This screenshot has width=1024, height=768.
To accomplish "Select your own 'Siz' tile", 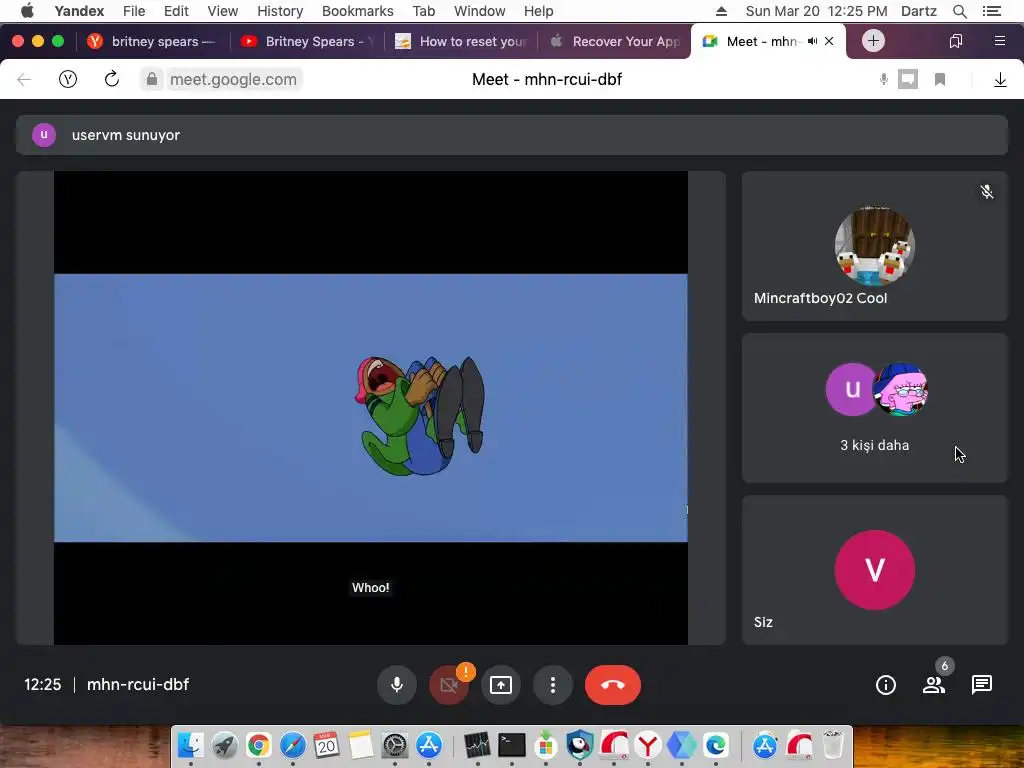I will (x=874, y=570).
